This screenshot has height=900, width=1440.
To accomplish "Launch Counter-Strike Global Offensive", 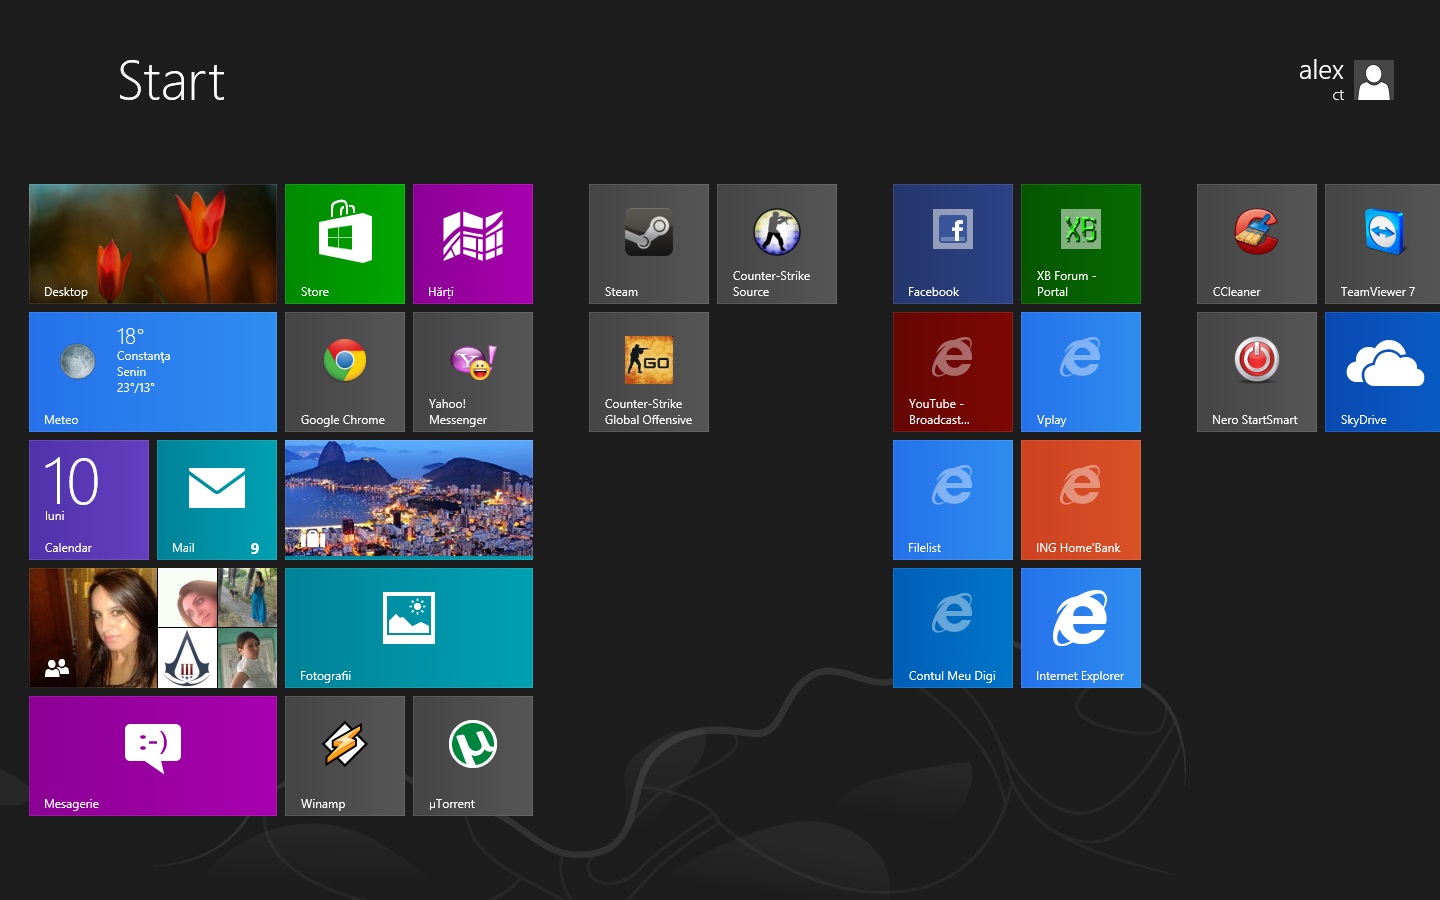I will pyautogui.click(x=649, y=372).
